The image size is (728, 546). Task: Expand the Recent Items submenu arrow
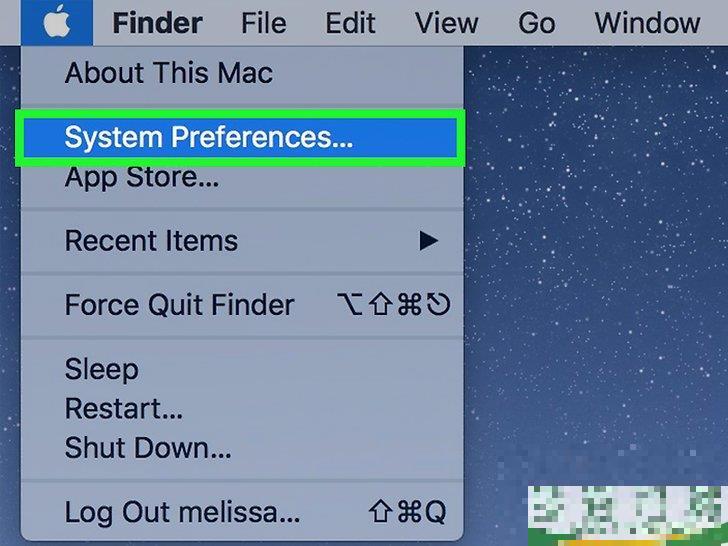[429, 240]
